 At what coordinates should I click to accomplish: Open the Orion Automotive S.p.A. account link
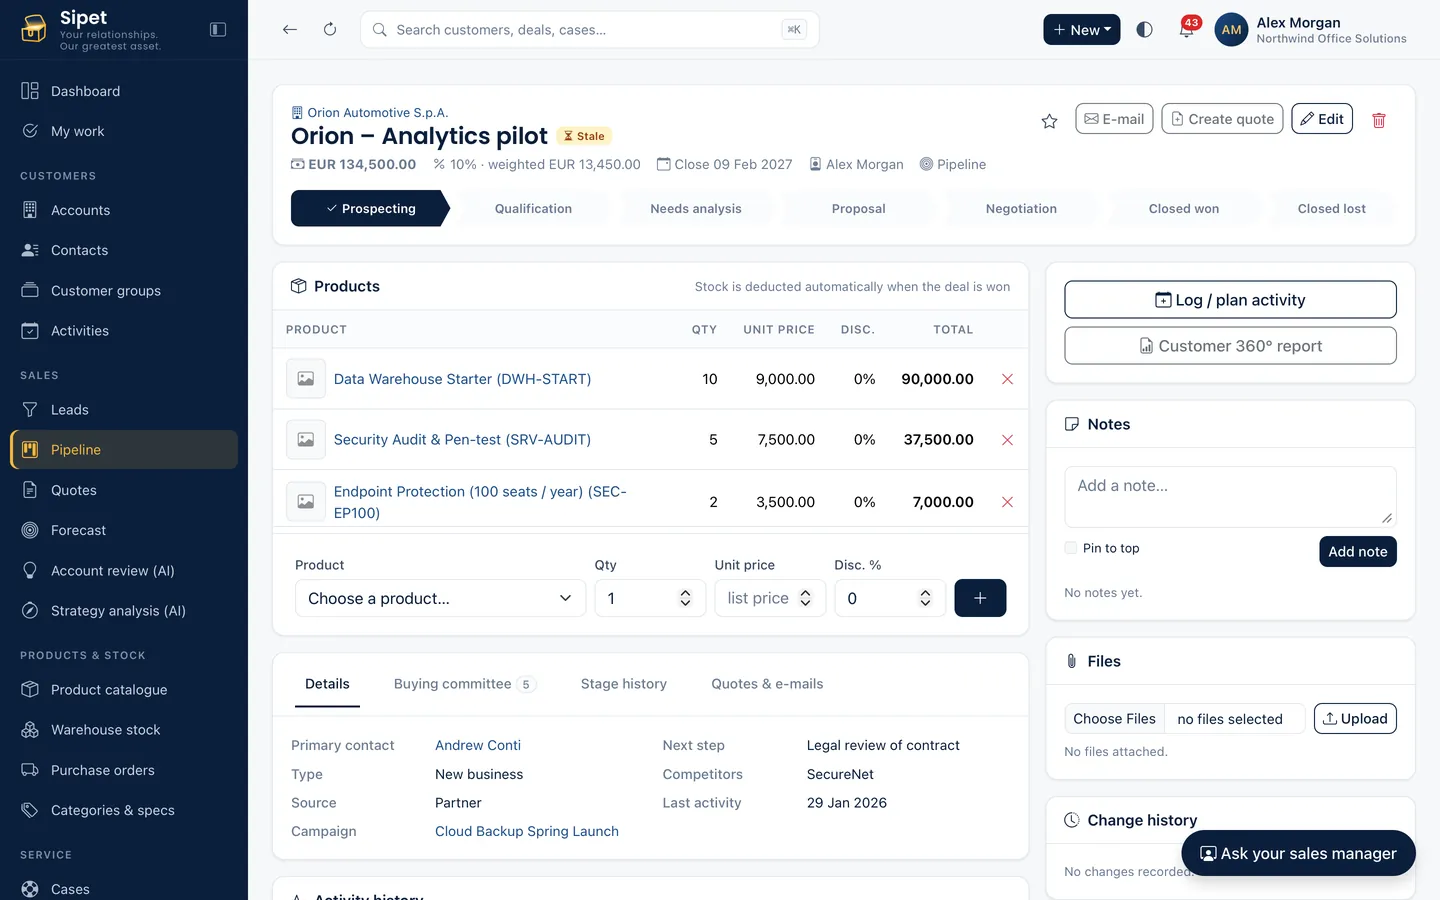click(x=377, y=113)
